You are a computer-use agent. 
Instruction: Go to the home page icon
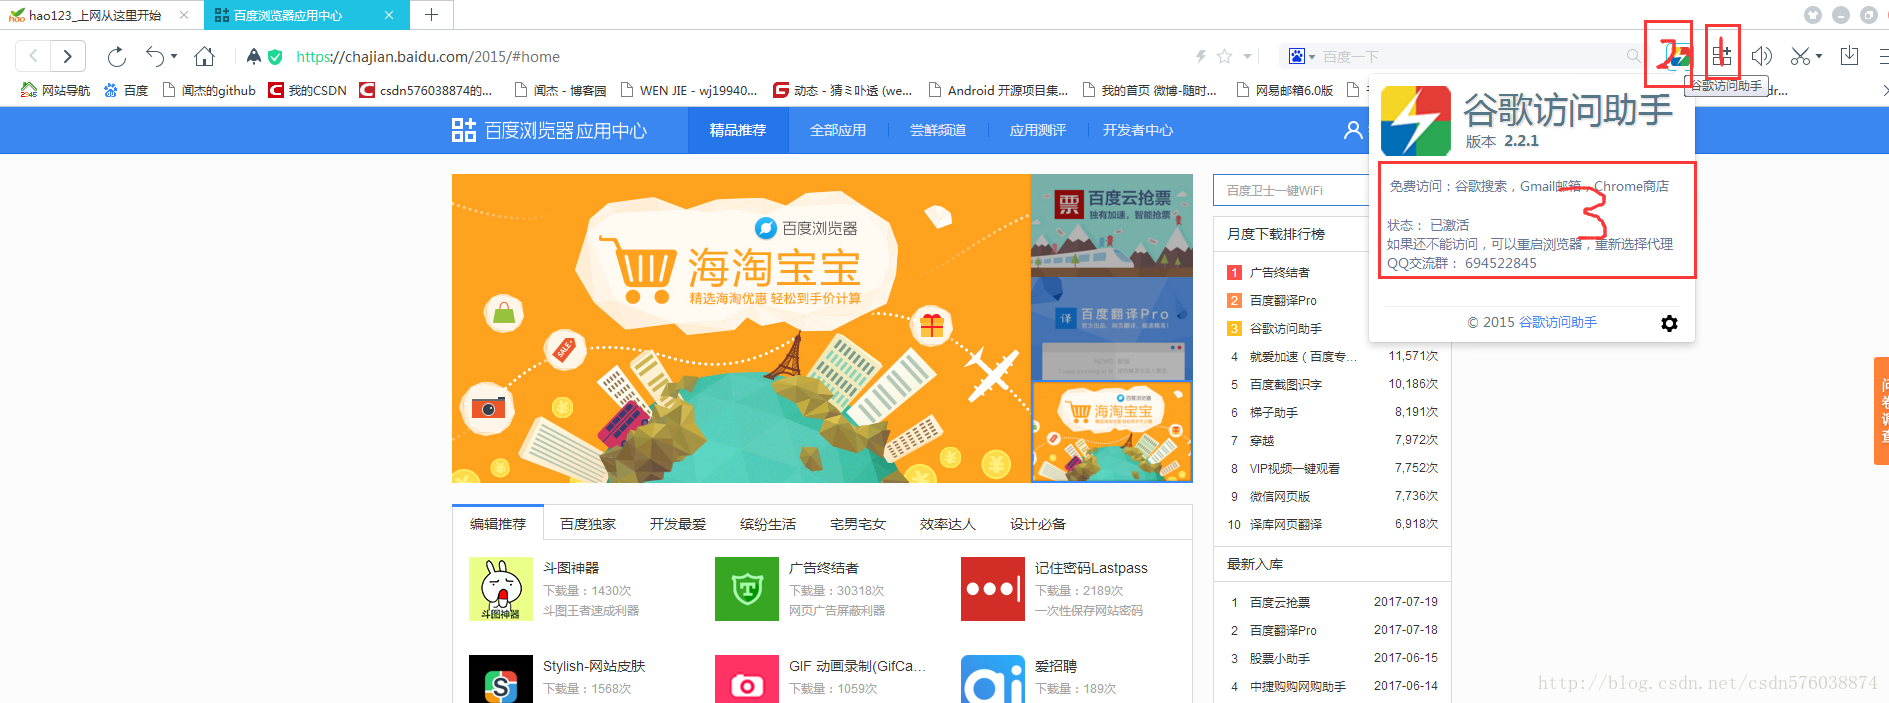point(204,56)
